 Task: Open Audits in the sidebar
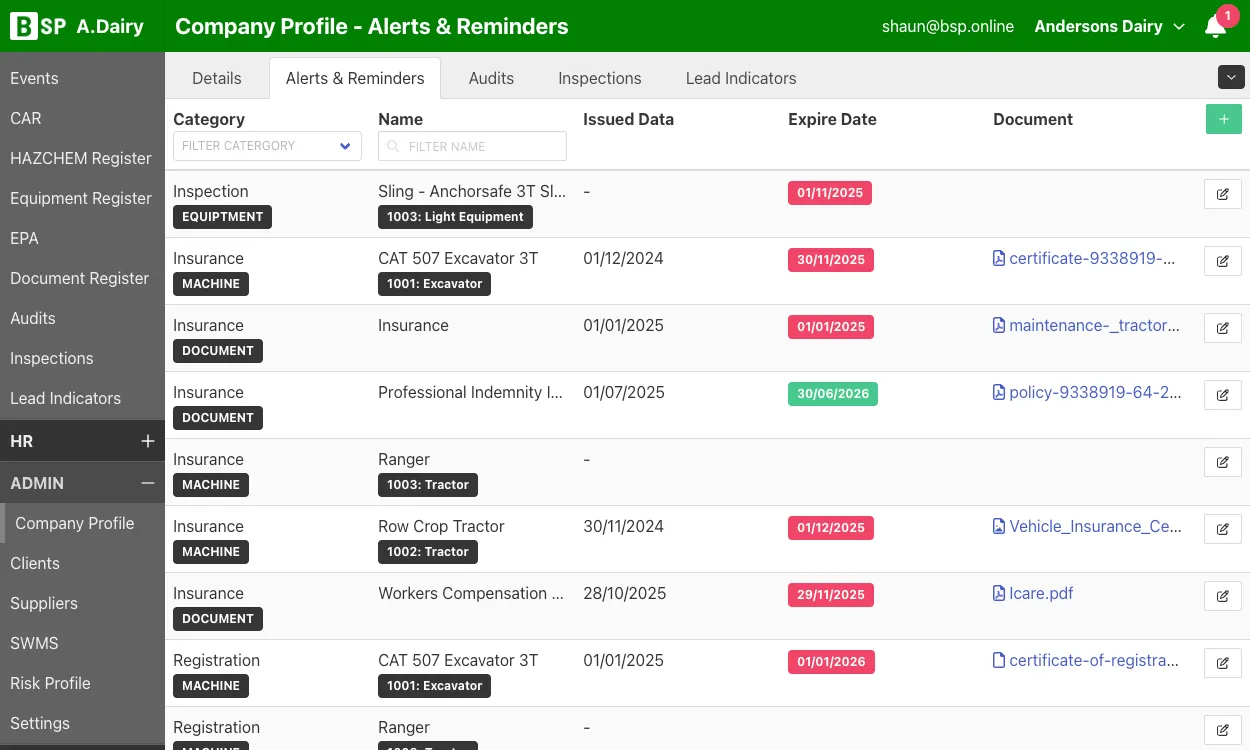(82, 318)
